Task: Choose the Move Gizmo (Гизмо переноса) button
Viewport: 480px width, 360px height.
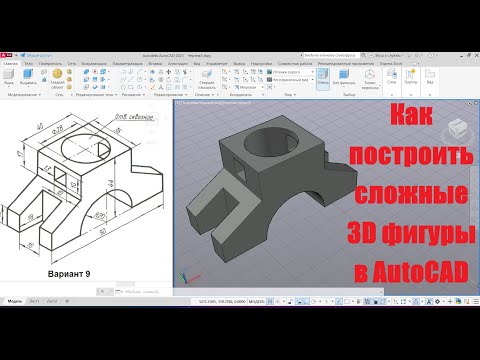Action: (x=370, y=79)
